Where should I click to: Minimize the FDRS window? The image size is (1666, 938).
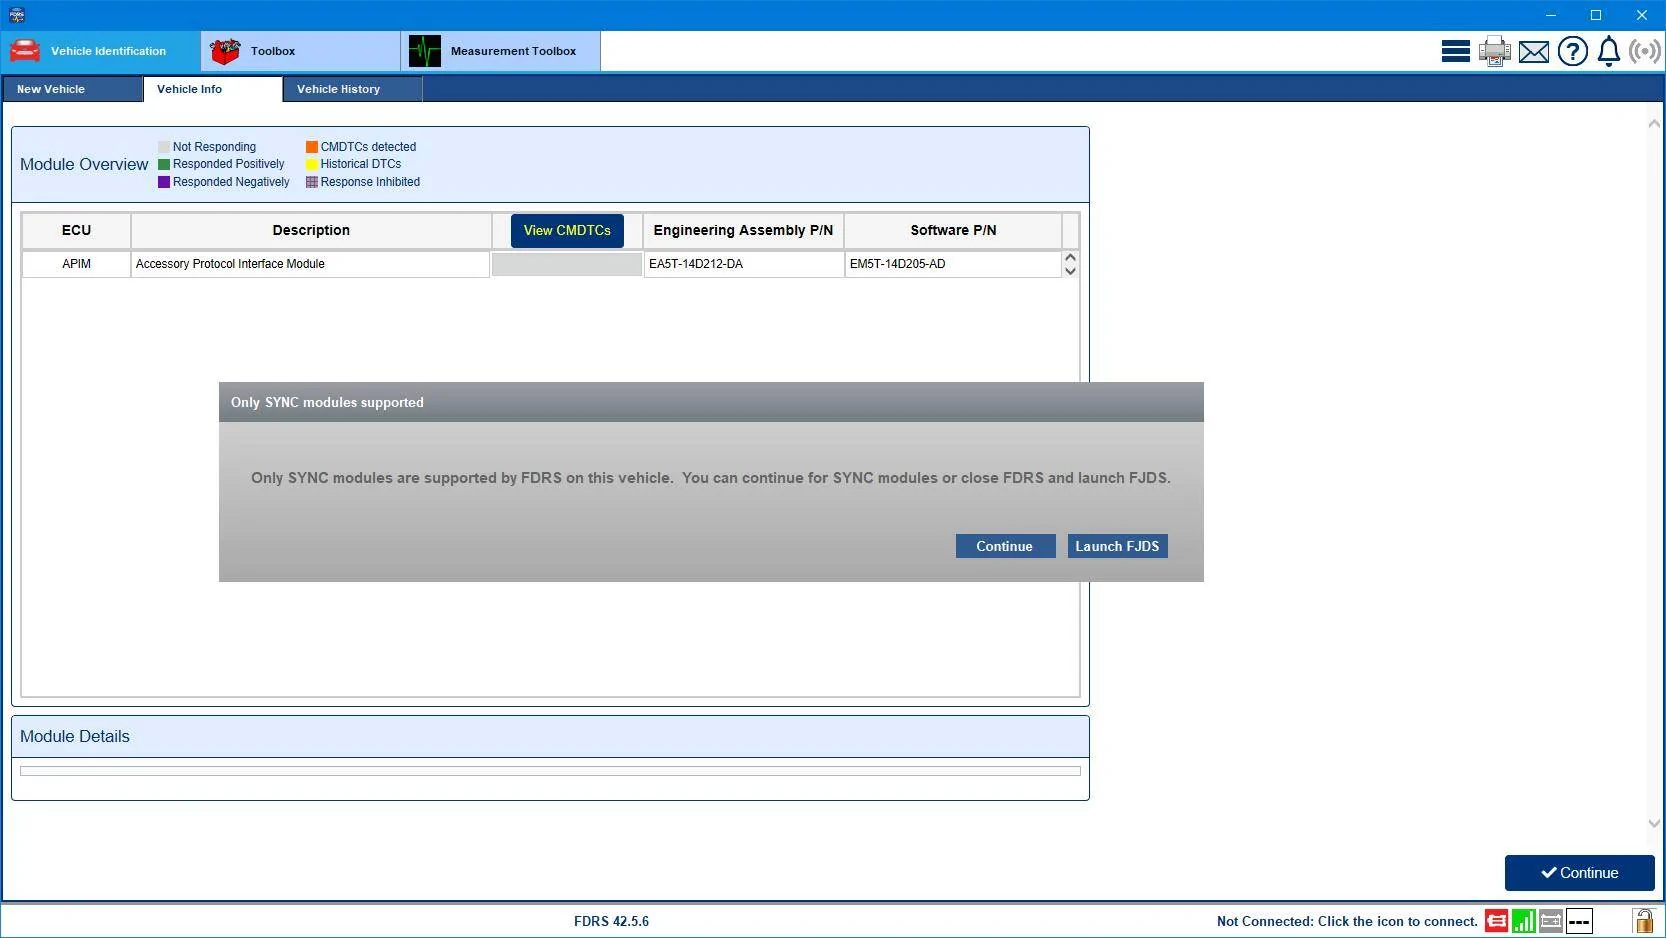1551,15
